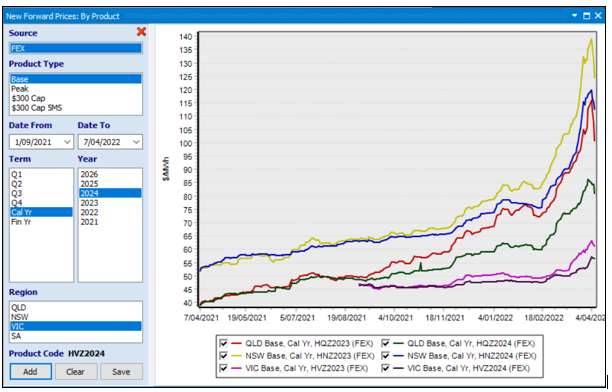The image size is (612, 392).
Task: Toggle NSW Base HNZ2023 series checkbox
Action: click(x=223, y=356)
